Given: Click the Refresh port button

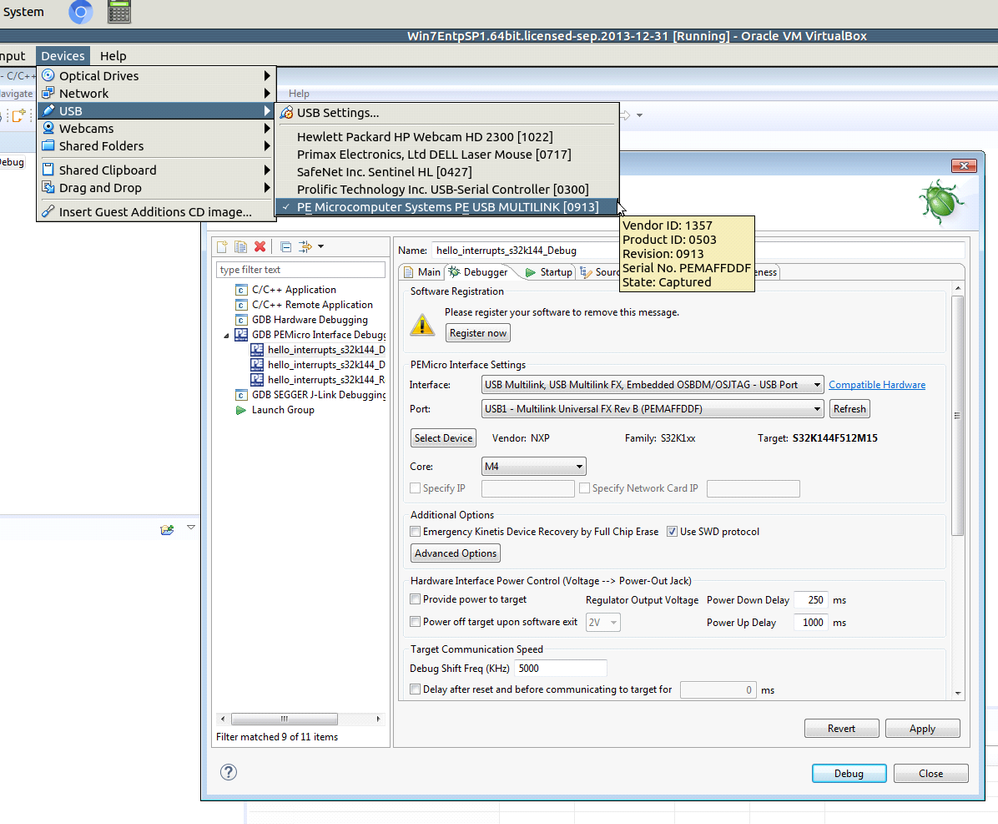Looking at the screenshot, I should [x=849, y=409].
